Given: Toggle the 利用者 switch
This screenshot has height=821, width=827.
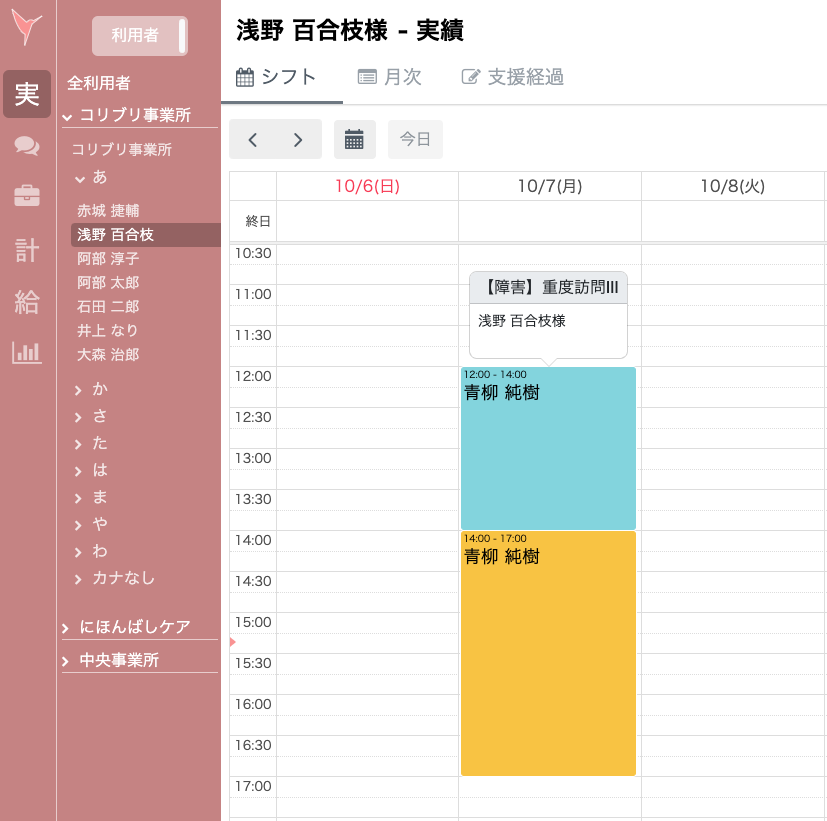Looking at the screenshot, I should point(139,36).
